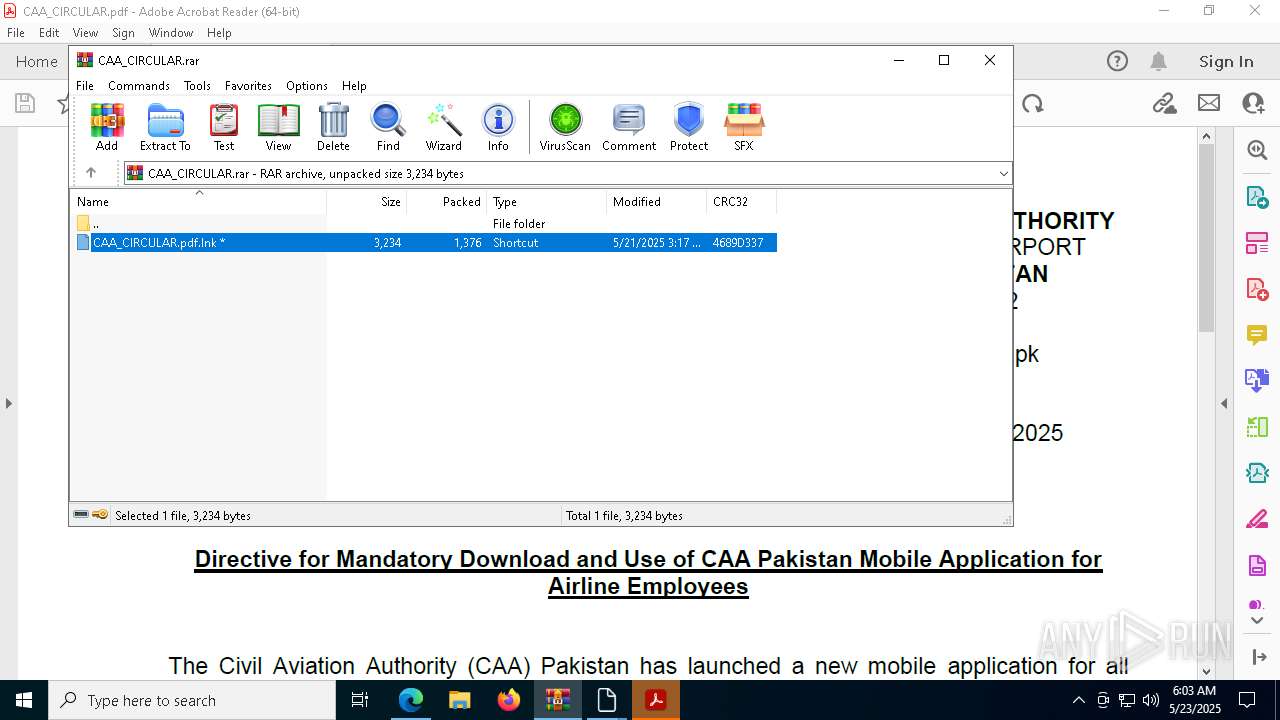Image resolution: width=1280 pixels, height=720 pixels.
Task: Open Windows notification center icon
Action: [x=1247, y=700]
